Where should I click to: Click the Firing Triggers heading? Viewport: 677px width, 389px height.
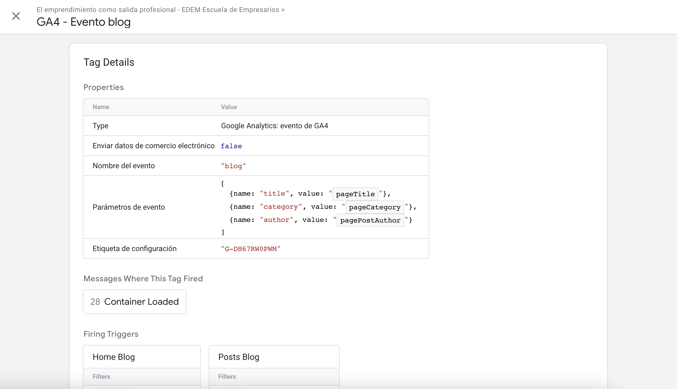coord(111,334)
